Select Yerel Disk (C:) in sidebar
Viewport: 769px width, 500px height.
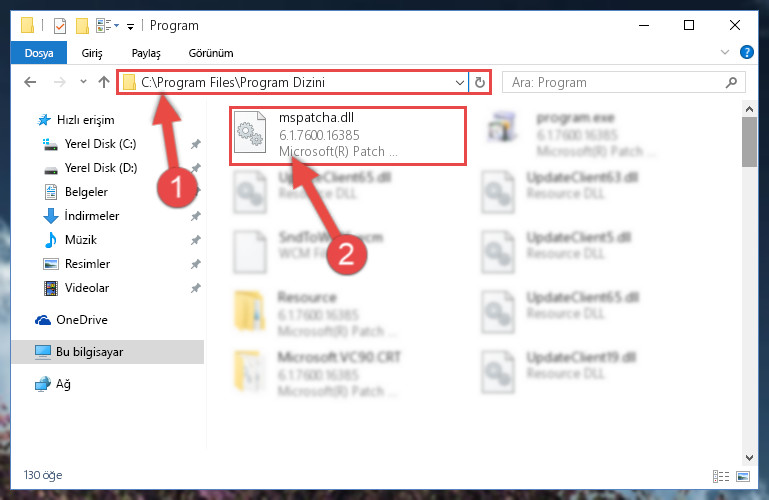pyautogui.click(x=100, y=144)
